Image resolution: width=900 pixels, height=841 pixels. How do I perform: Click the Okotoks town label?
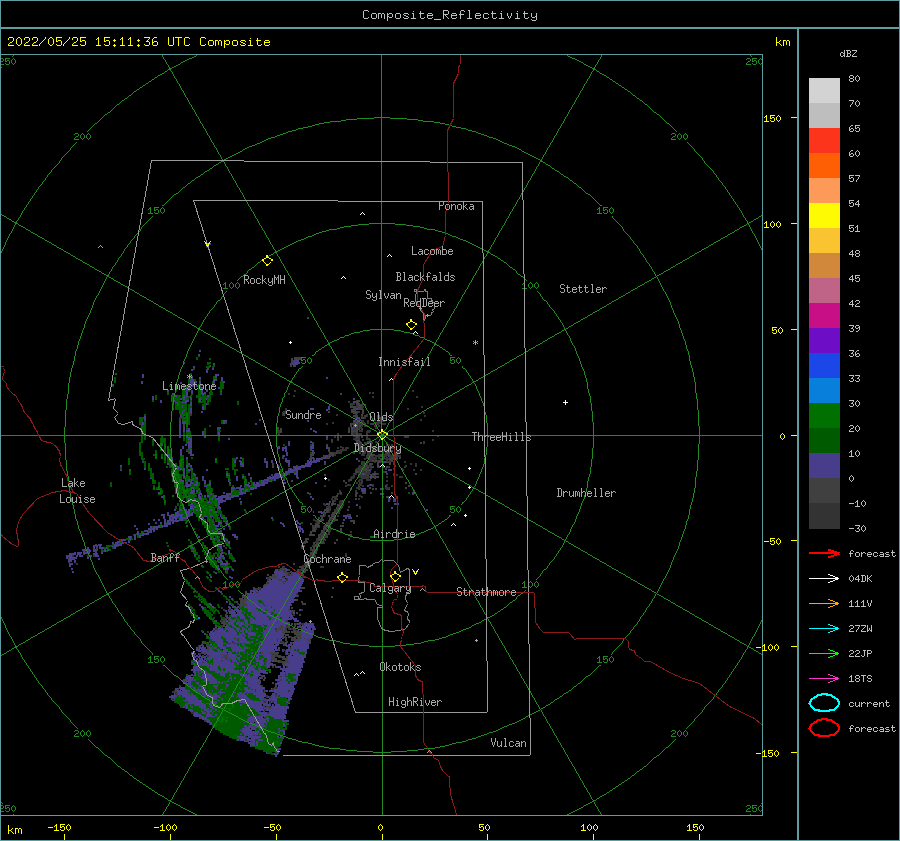tap(400, 667)
